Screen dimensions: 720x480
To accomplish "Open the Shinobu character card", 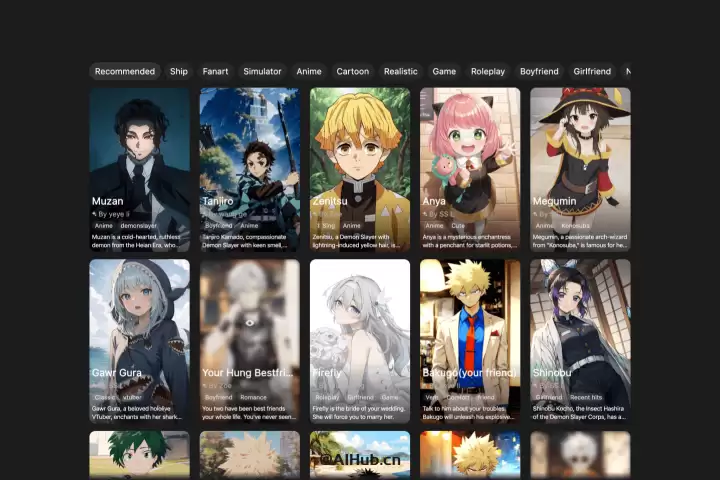I will (x=580, y=341).
